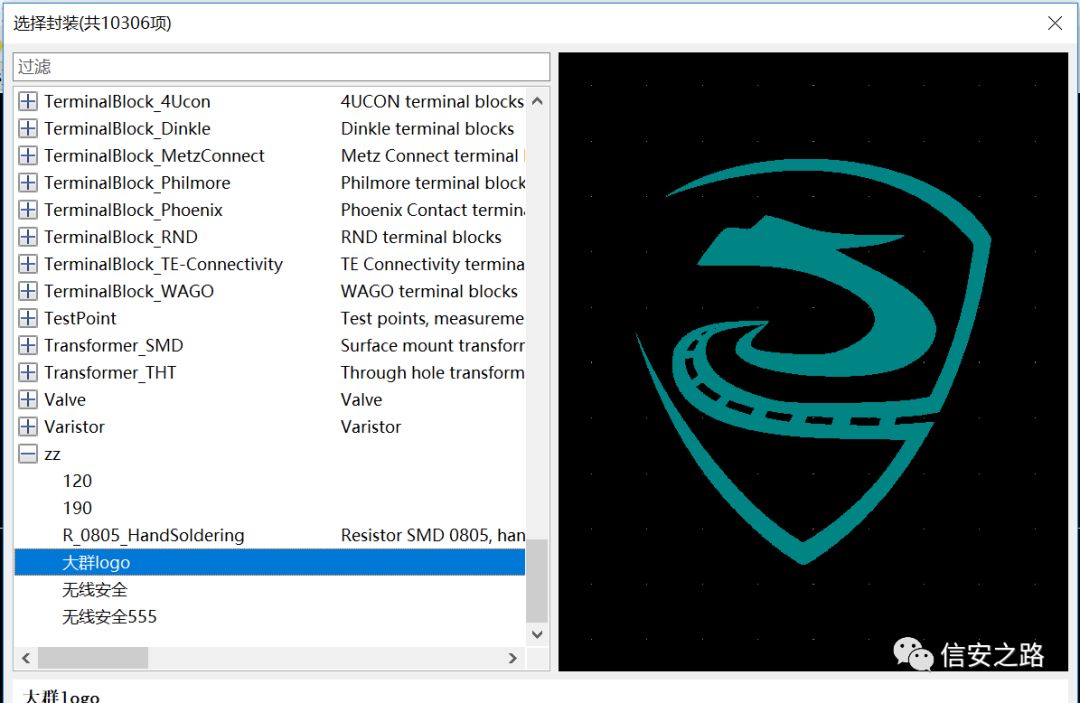Expand the TerminalBlock_Philmore library
Screen dimensions: 1080x703
(x=28, y=182)
